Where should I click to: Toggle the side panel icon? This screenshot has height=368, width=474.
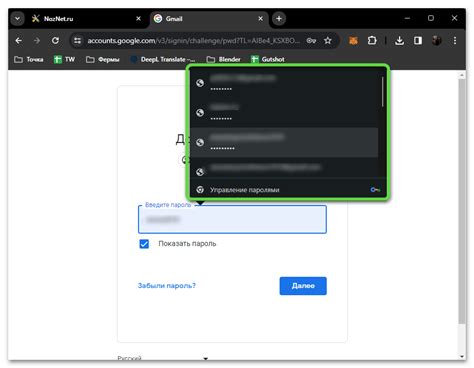click(x=418, y=41)
